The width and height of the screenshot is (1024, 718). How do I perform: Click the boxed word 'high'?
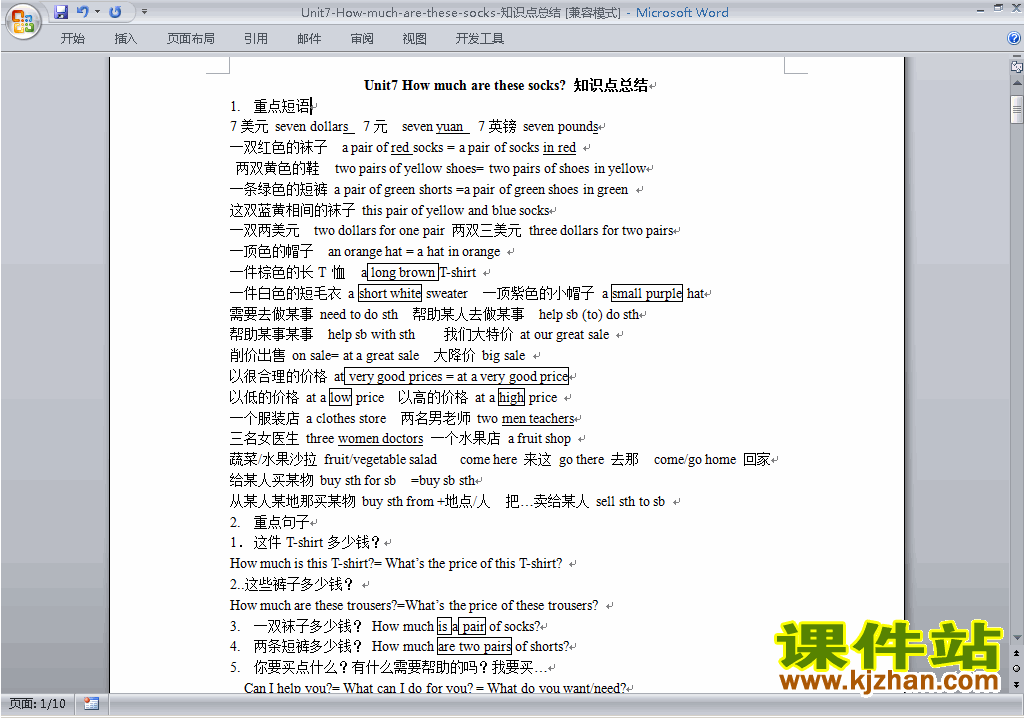pos(511,397)
